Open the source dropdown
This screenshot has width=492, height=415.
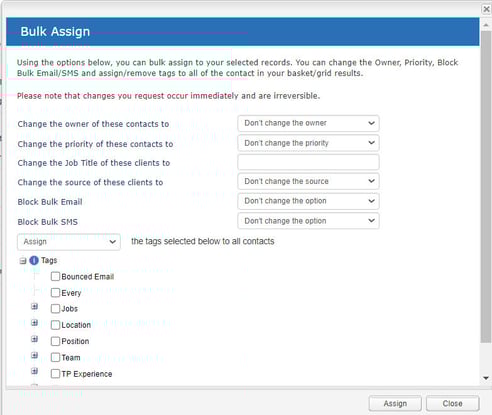(x=308, y=181)
